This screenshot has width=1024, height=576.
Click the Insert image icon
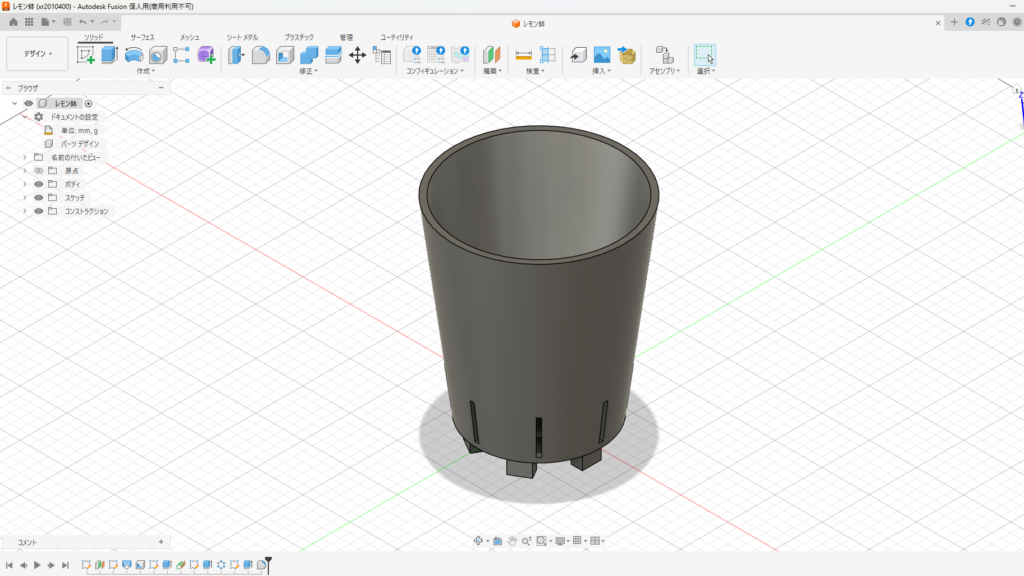(602, 55)
